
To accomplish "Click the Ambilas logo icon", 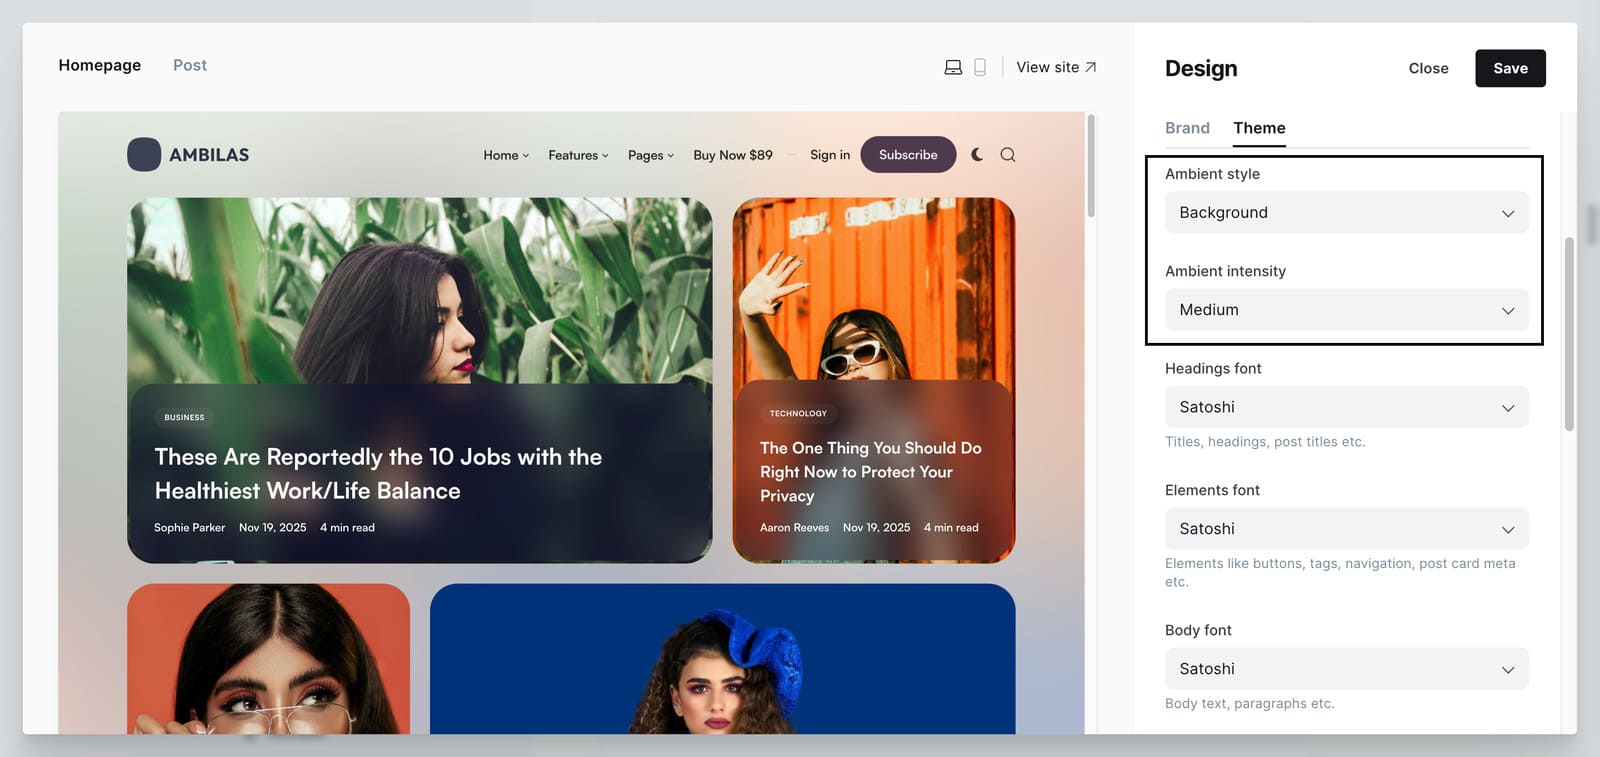I will click(x=144, y=155).
